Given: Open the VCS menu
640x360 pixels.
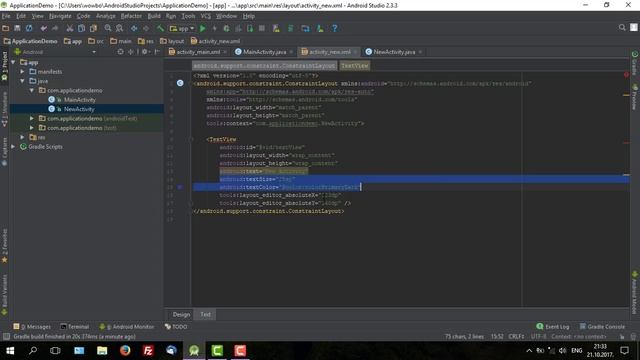Looking at the screenshot, I should click(x=206, y=16).
